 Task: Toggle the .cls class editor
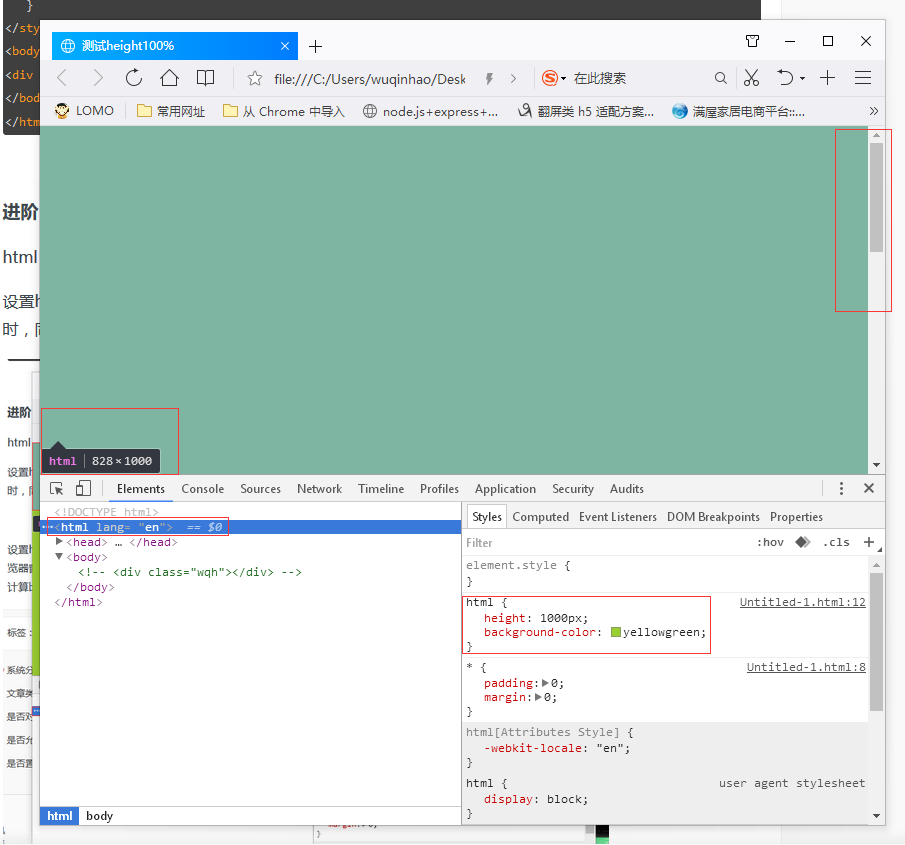pos(836,543)
